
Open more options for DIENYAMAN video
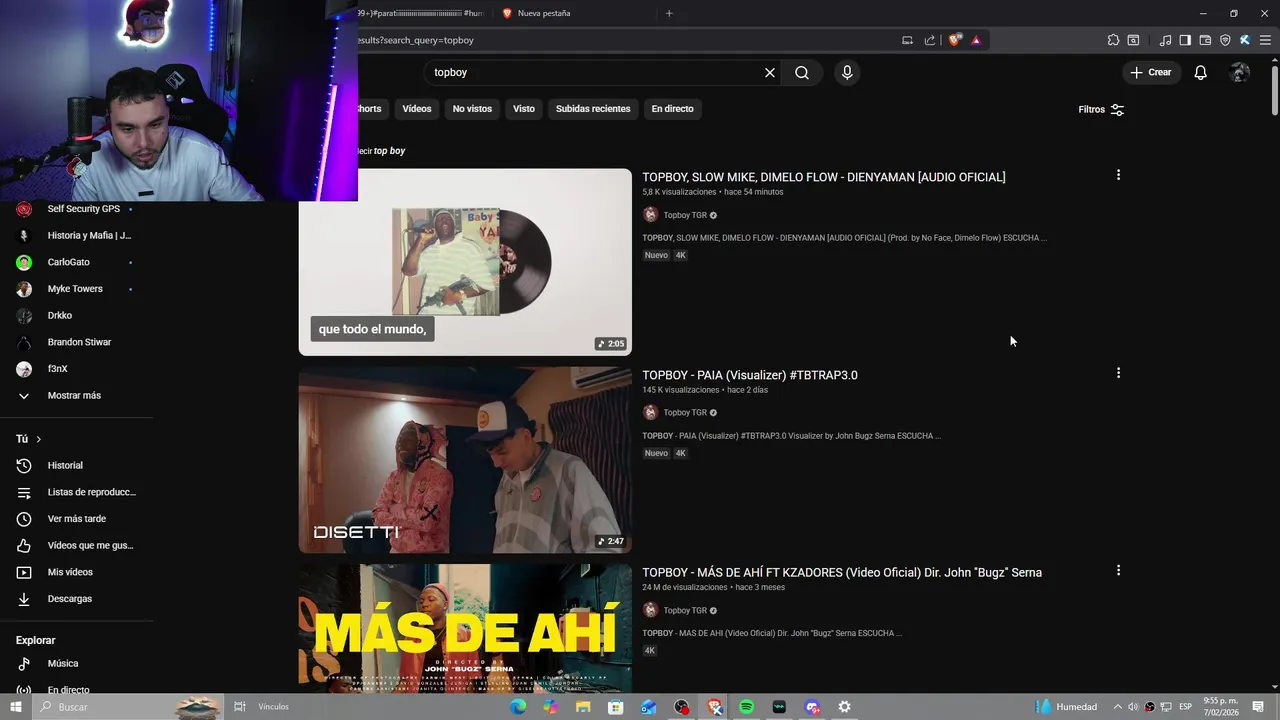[x=1118, y=175]
